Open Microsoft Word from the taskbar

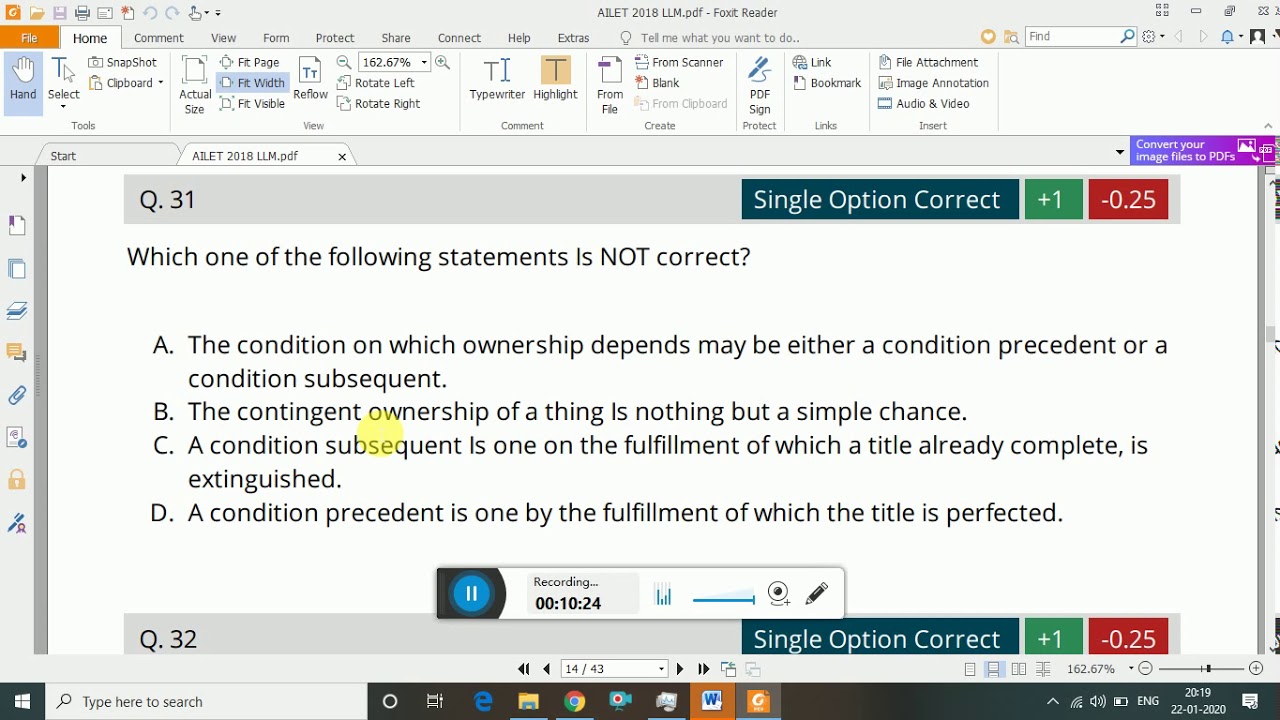click(712, 701)
